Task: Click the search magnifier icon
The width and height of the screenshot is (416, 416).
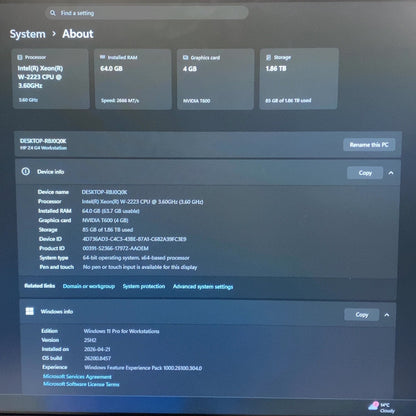Action: [53, 13]
